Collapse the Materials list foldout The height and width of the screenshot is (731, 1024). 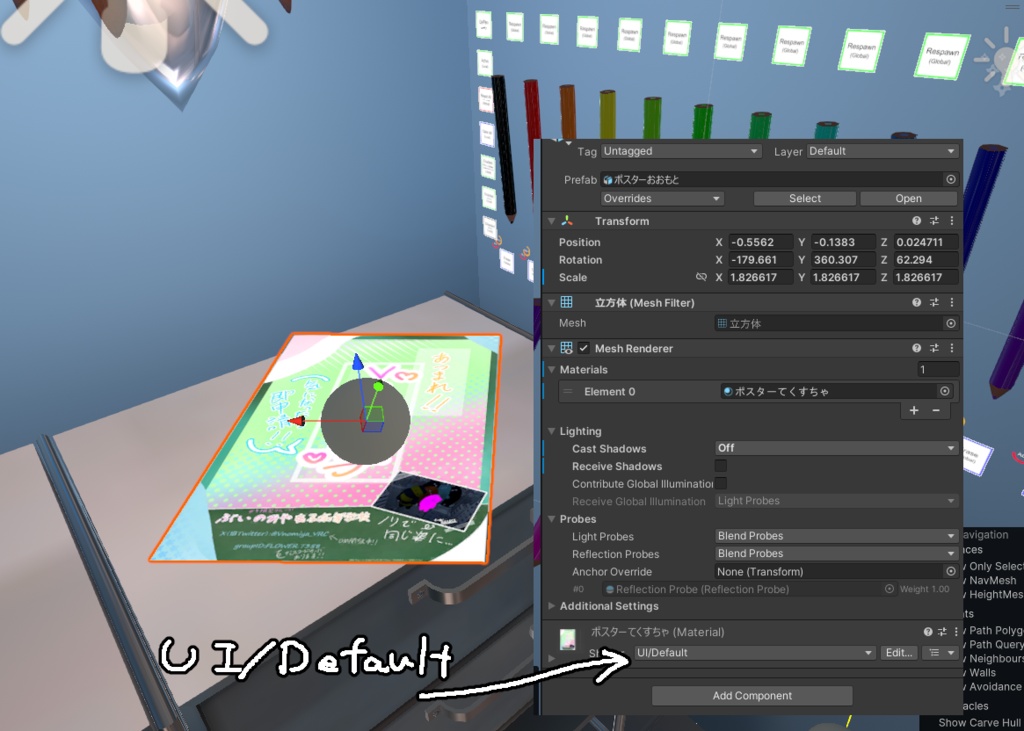[552, 369]
